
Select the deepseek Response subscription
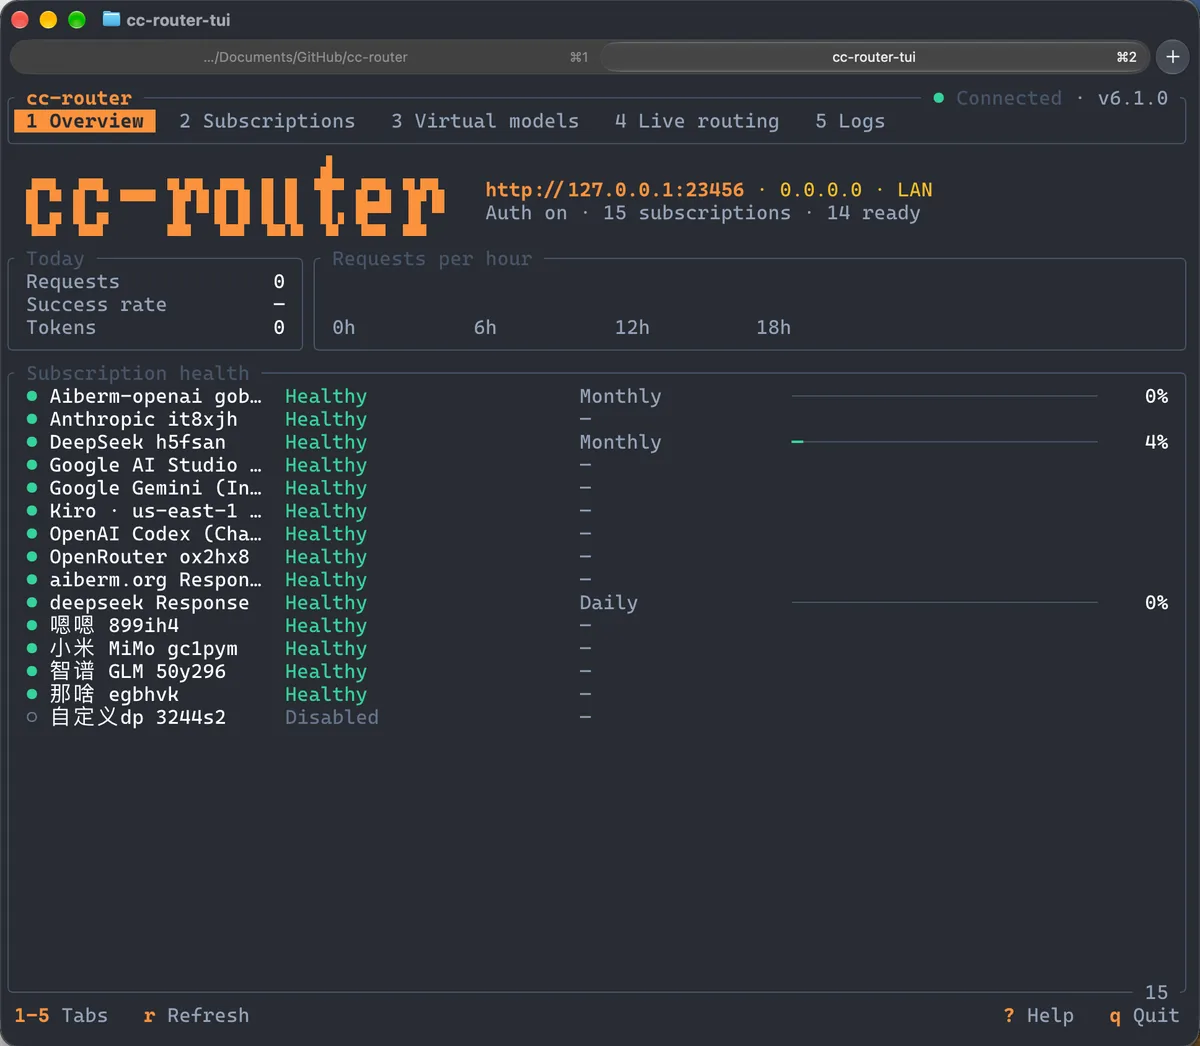tap(597, 603)
